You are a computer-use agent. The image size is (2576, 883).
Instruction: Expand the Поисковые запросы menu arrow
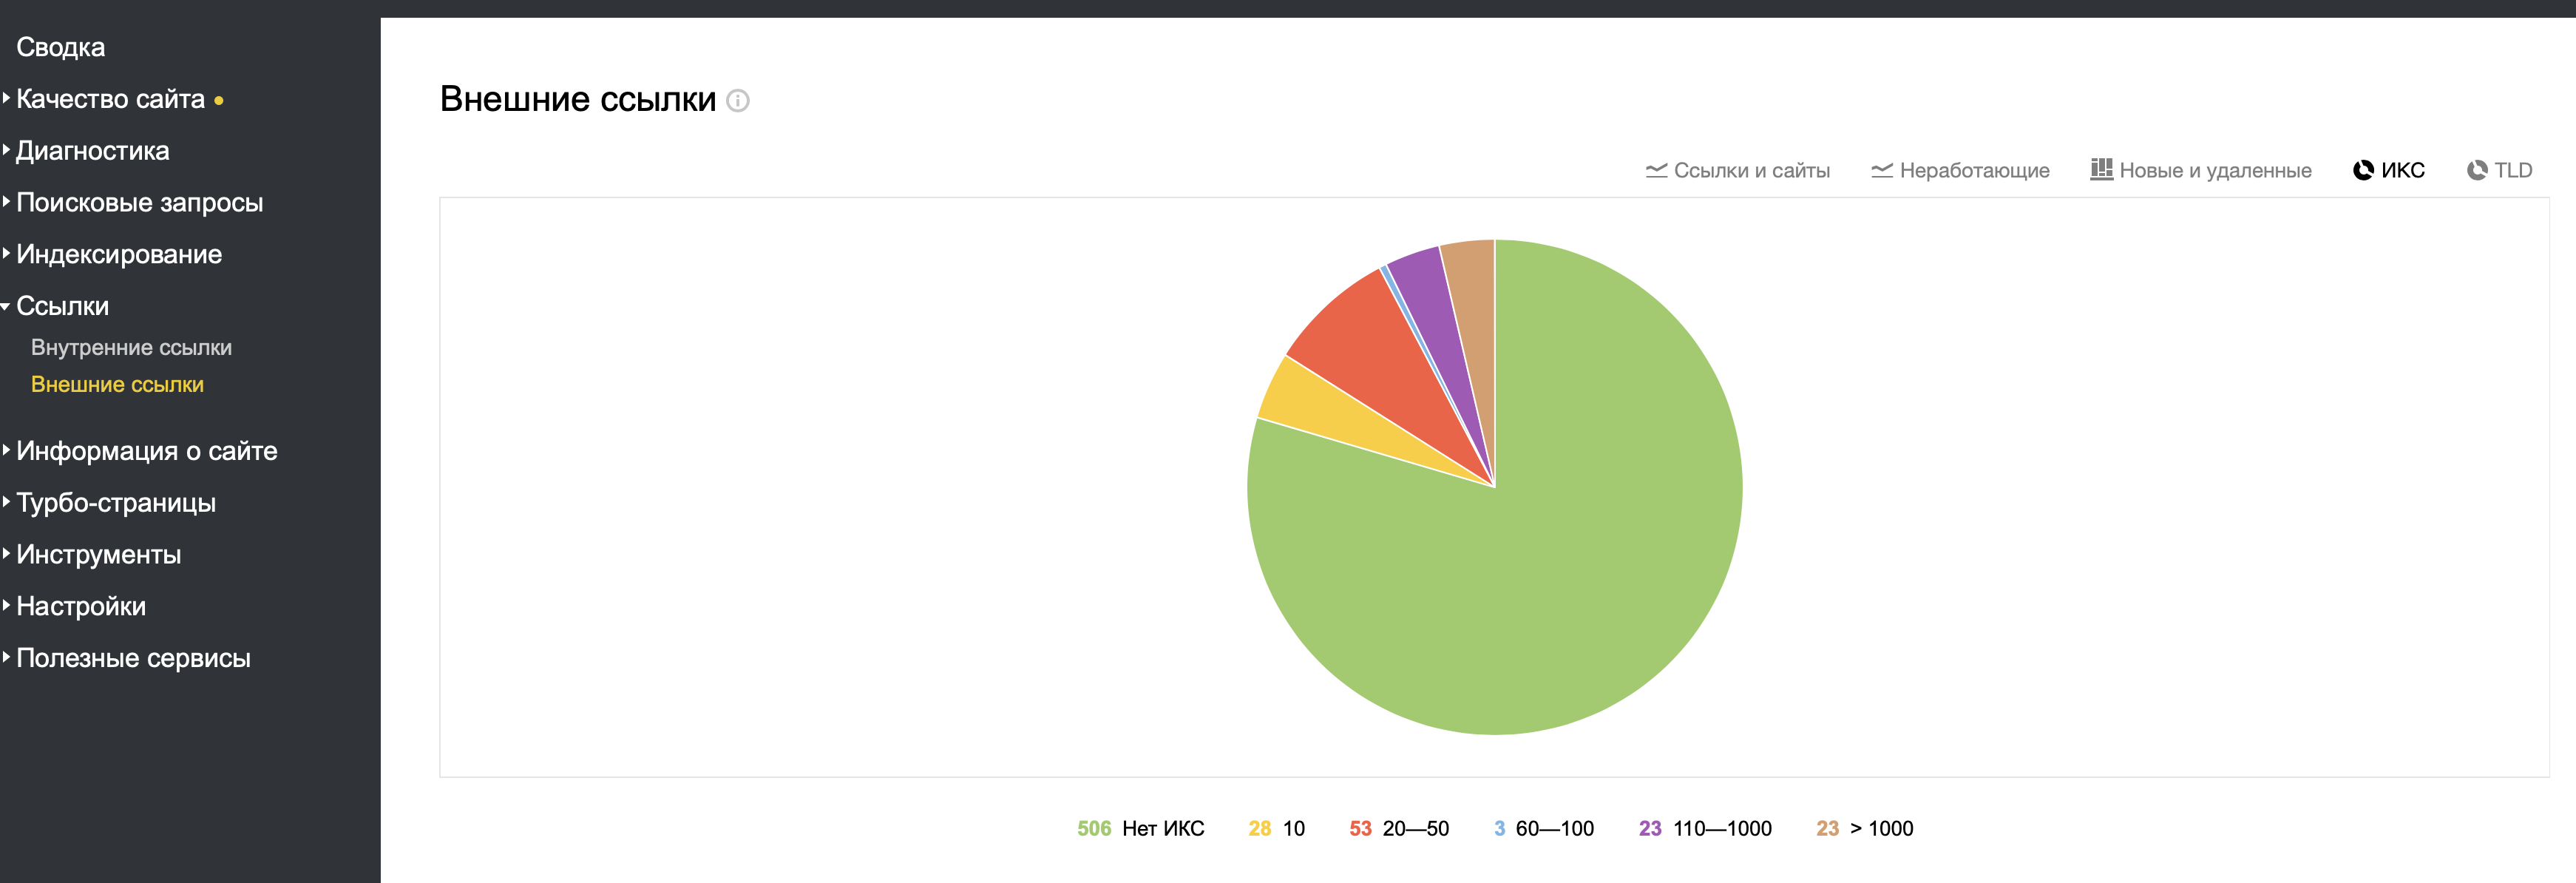[x=7, y=202]
